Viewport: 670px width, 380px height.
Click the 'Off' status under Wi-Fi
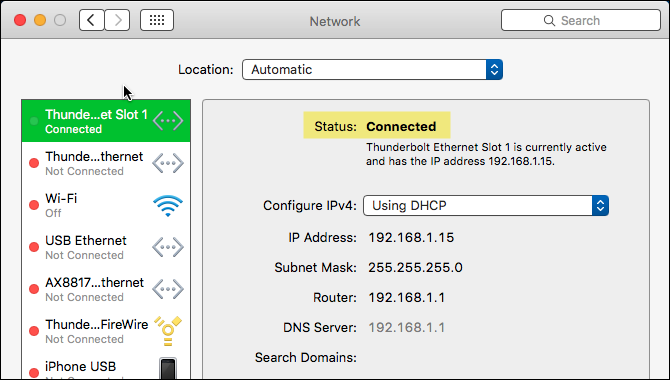53,213
